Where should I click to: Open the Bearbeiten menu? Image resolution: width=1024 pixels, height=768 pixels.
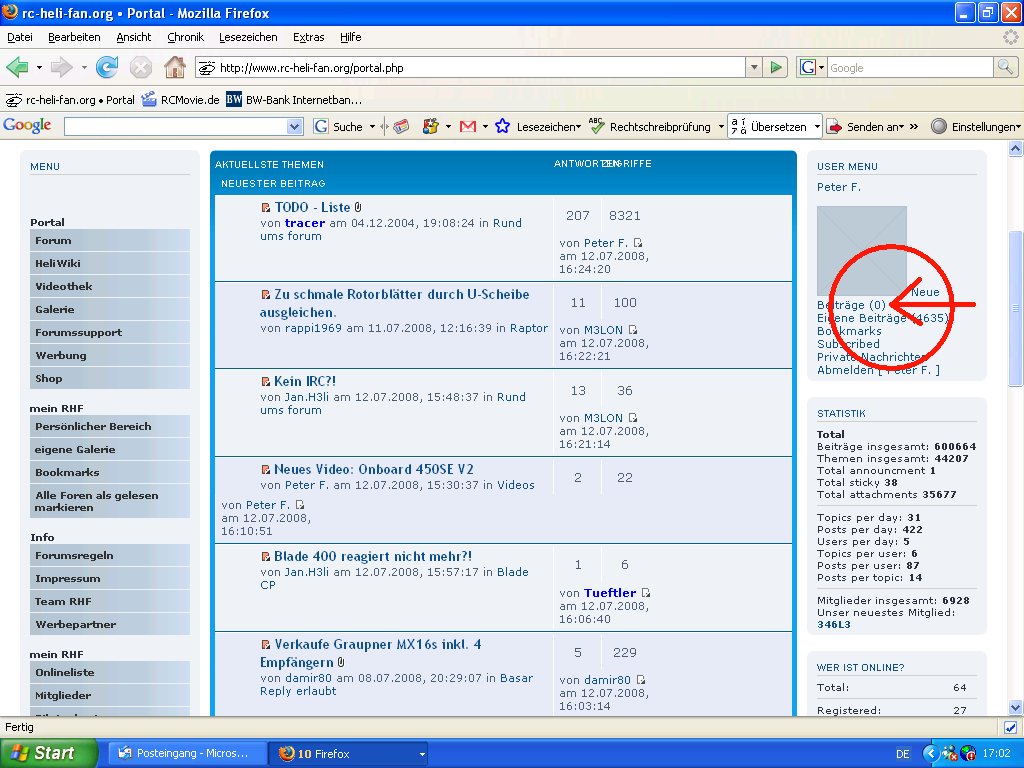tap(74, 37)
